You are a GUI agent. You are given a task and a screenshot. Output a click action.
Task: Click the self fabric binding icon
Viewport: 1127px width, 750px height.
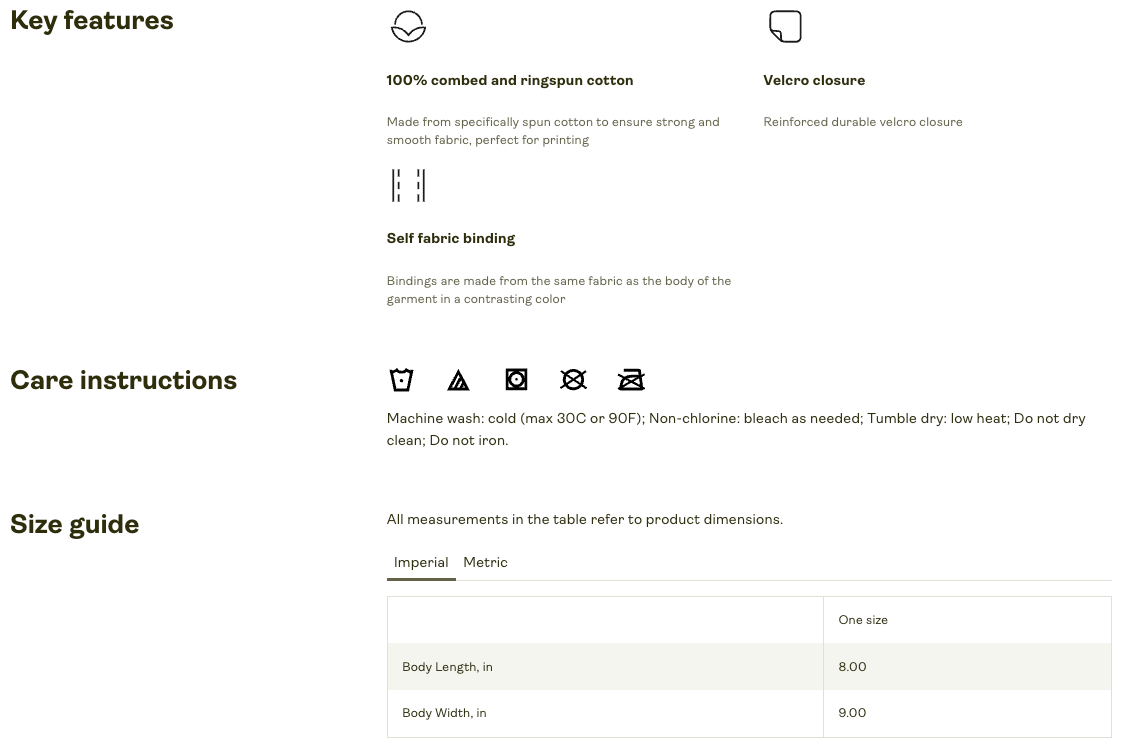click(408, 186)
